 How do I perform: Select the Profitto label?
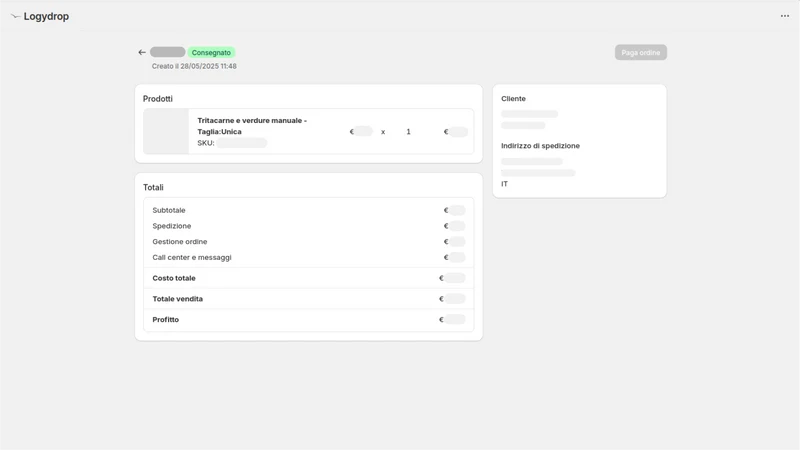point(165,319)
